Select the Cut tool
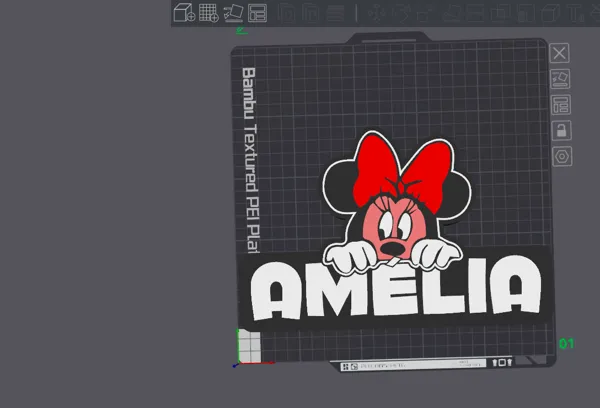Image resolution: width=600 pixels, height=408 pixels. [476, 13]
